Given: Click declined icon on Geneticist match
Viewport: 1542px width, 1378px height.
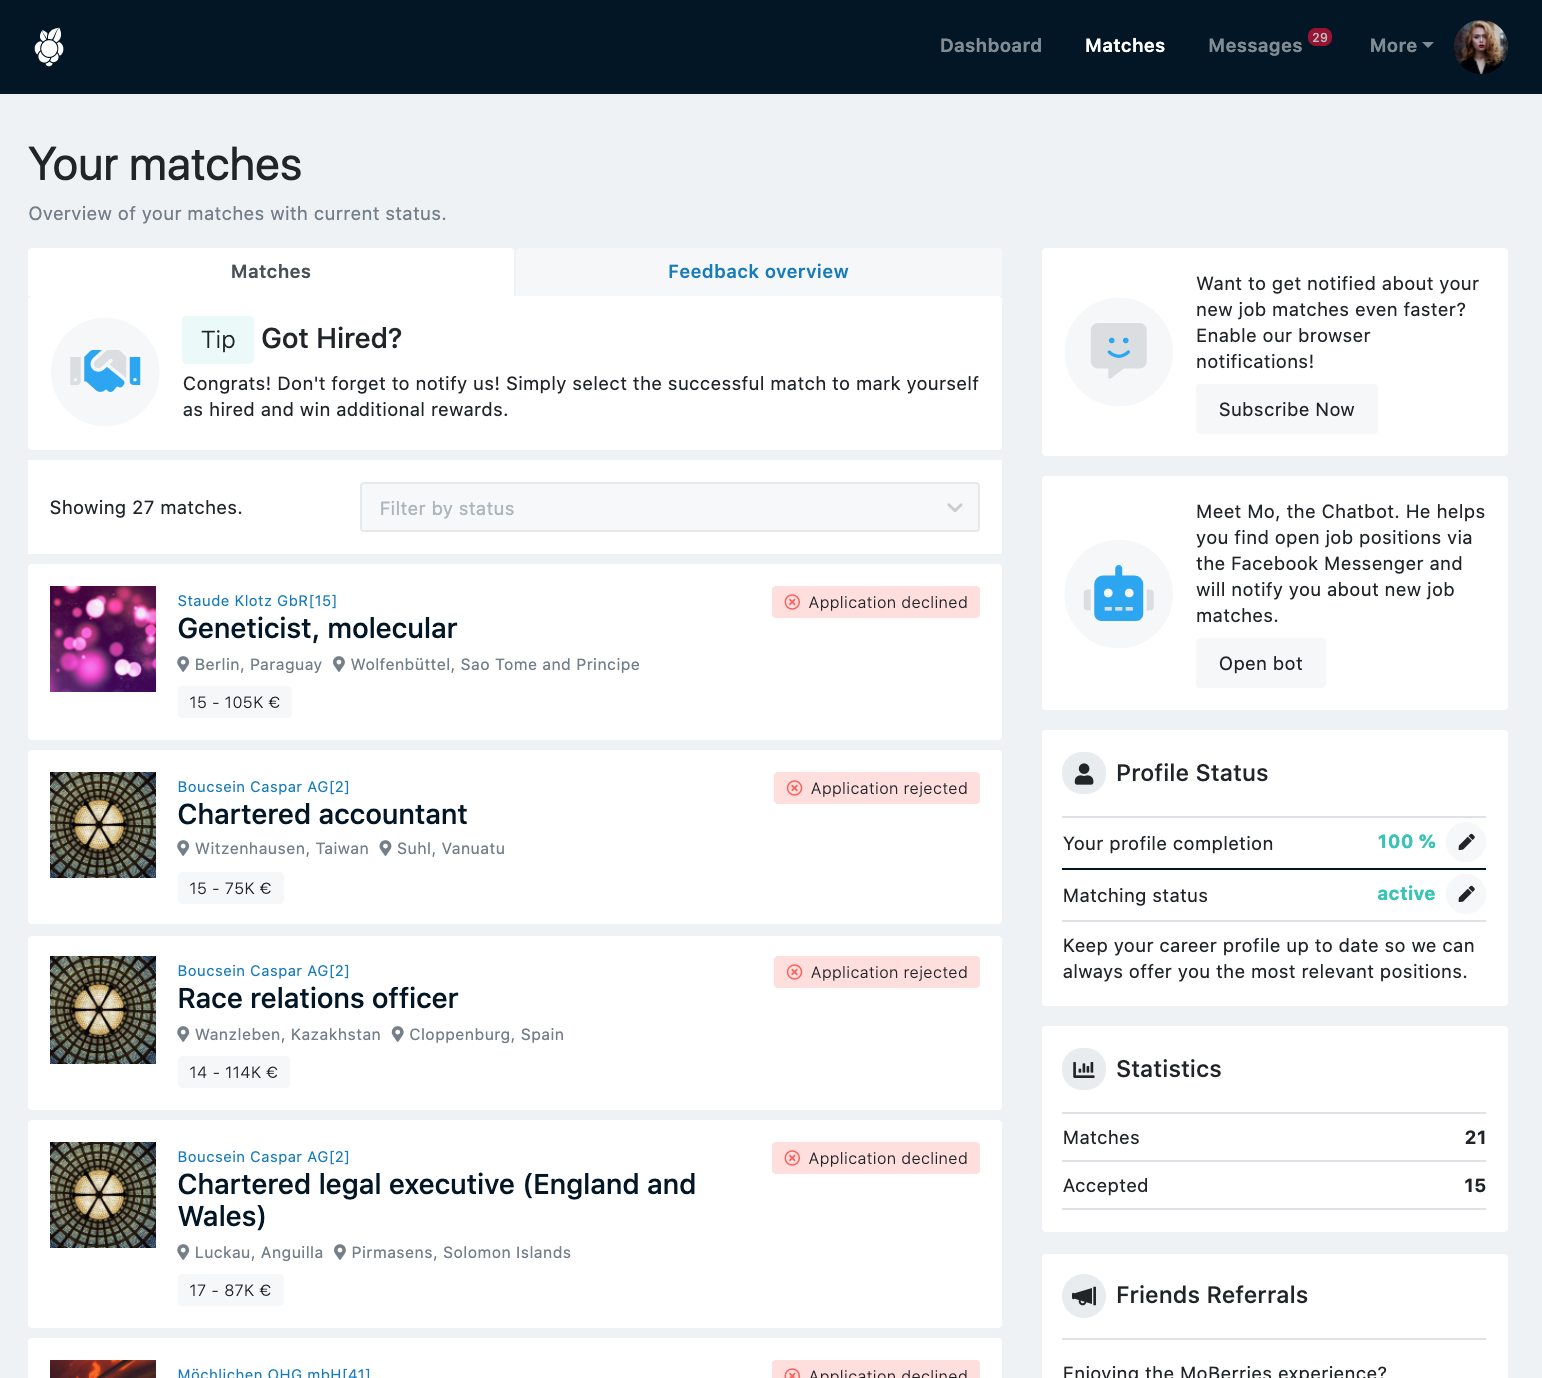Looking at the screenshot, I should (792, 602).
